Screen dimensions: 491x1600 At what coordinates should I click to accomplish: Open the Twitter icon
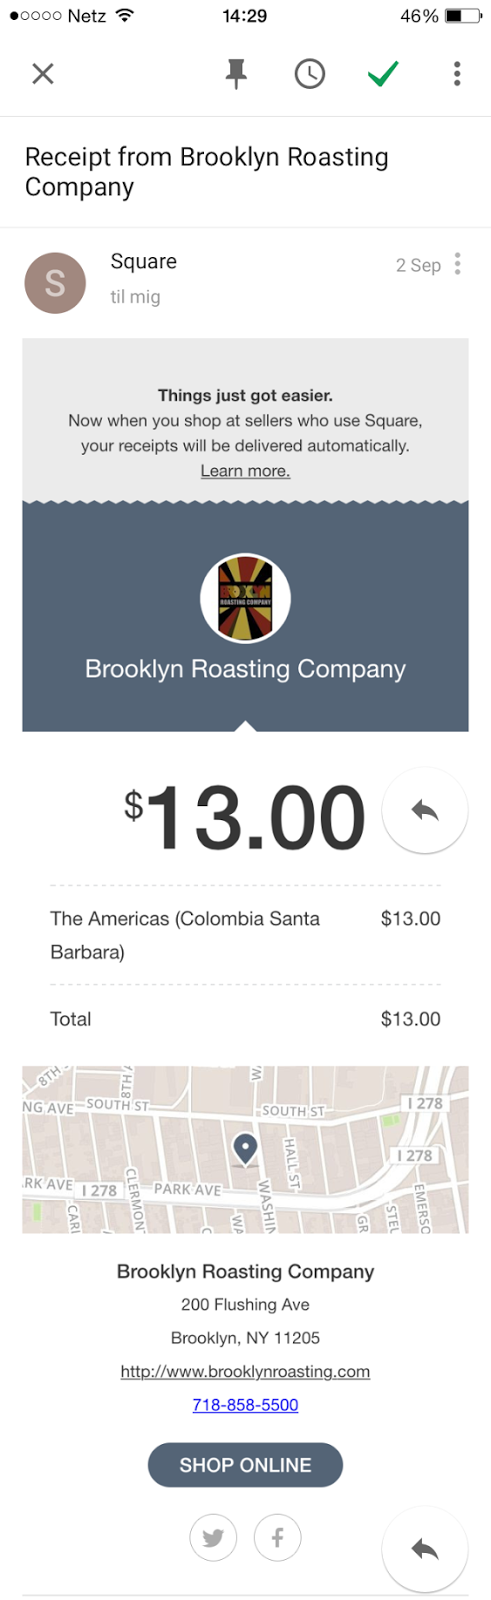[x=213, y=1537]
